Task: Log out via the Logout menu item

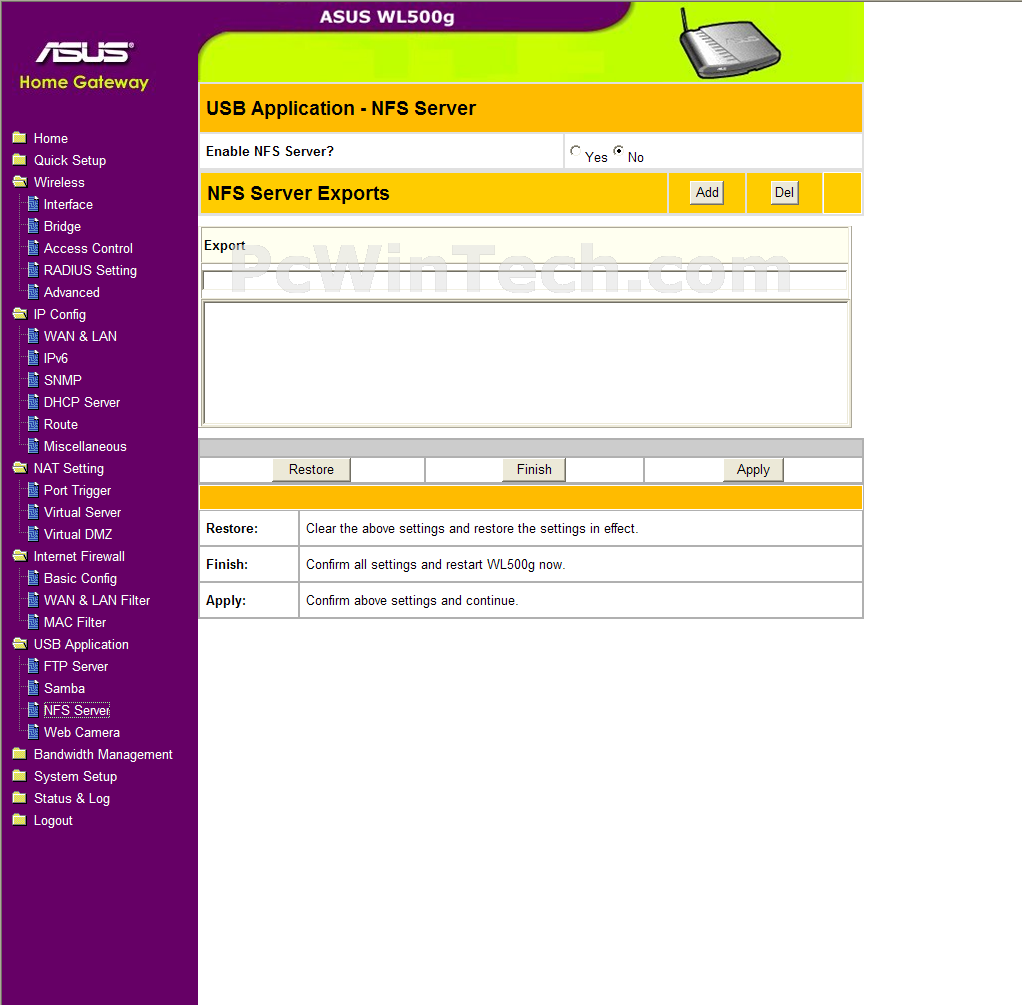Action: coord(53,821)
